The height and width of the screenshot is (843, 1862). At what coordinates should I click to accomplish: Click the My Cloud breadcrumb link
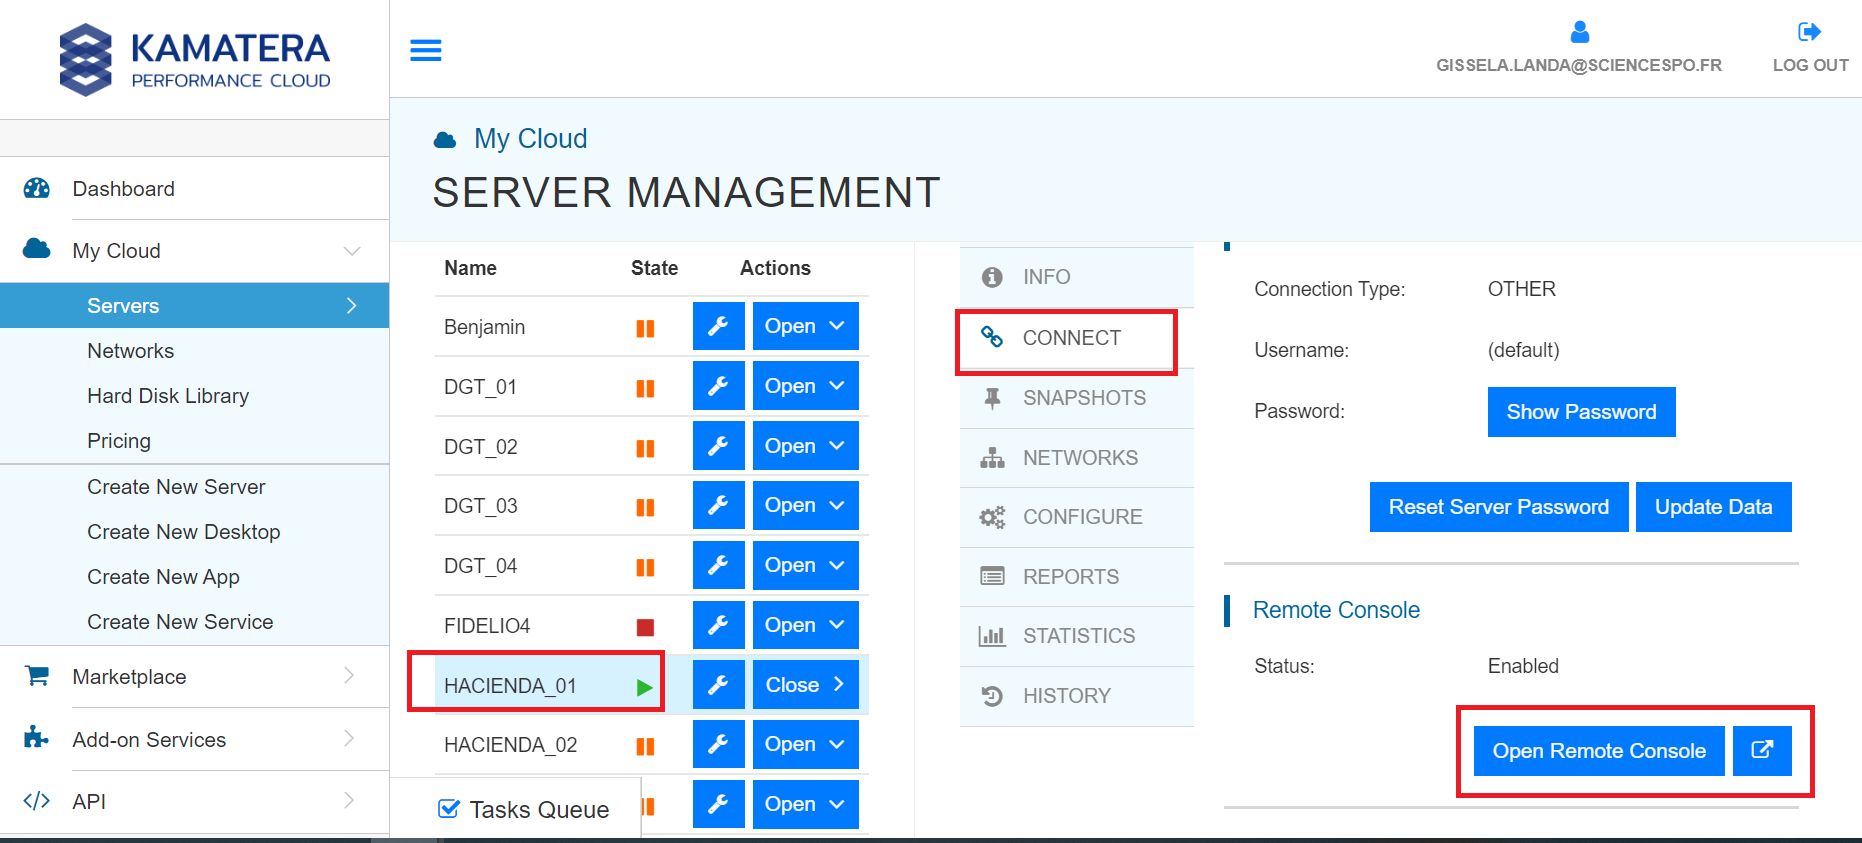(530, 139)
